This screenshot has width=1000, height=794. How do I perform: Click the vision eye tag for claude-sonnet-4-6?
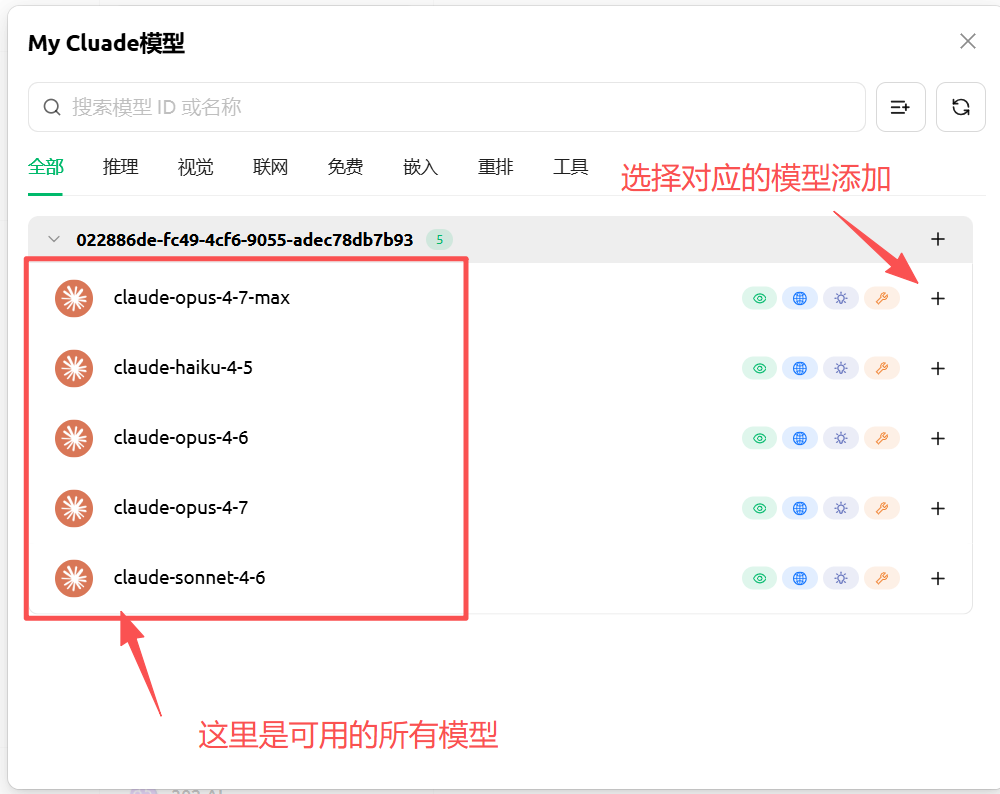(760, 579)
